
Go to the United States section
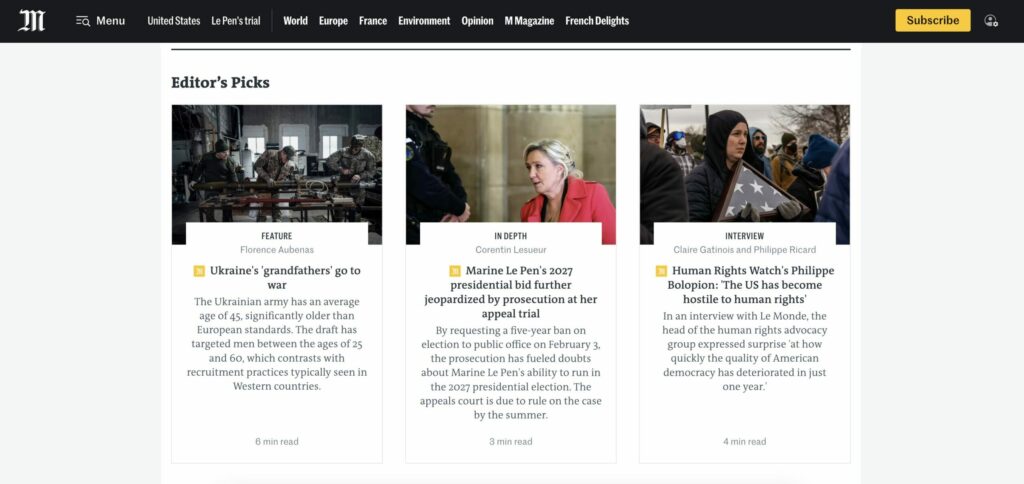pyautogui.click(x=174, y=21)
